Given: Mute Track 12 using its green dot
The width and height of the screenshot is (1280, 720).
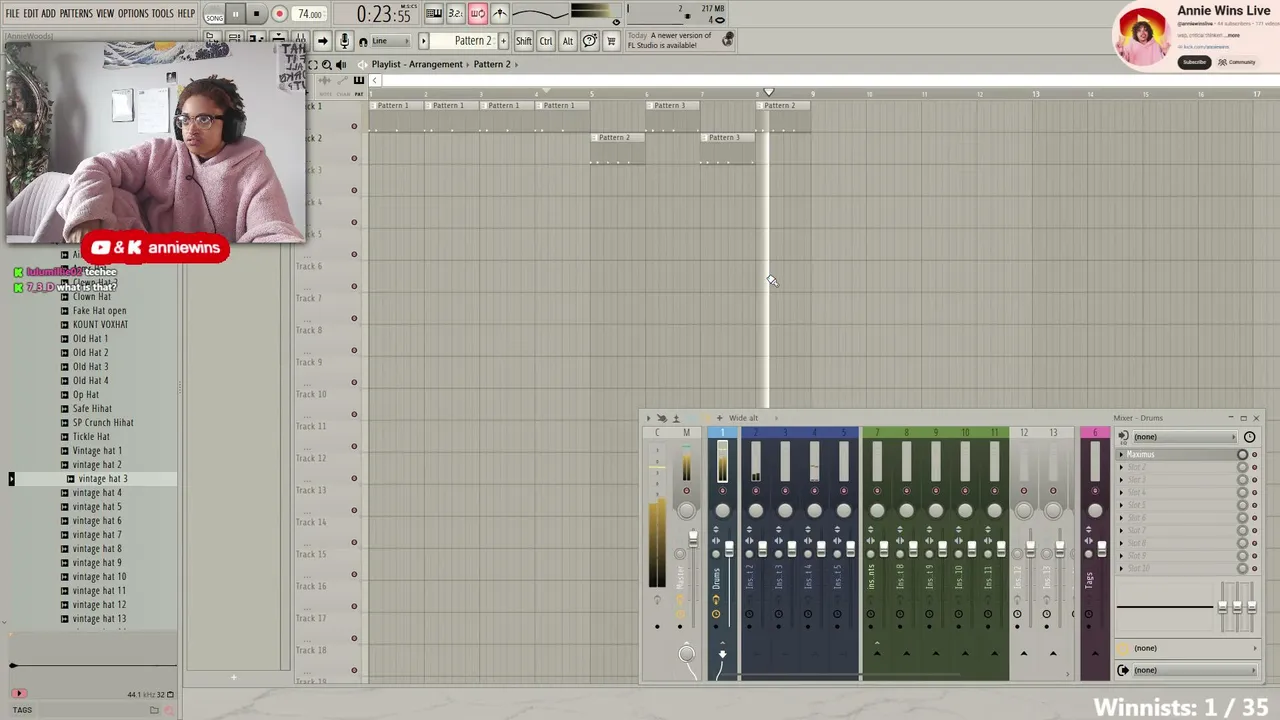Looking at the screenshot, I should pos(354,478).
